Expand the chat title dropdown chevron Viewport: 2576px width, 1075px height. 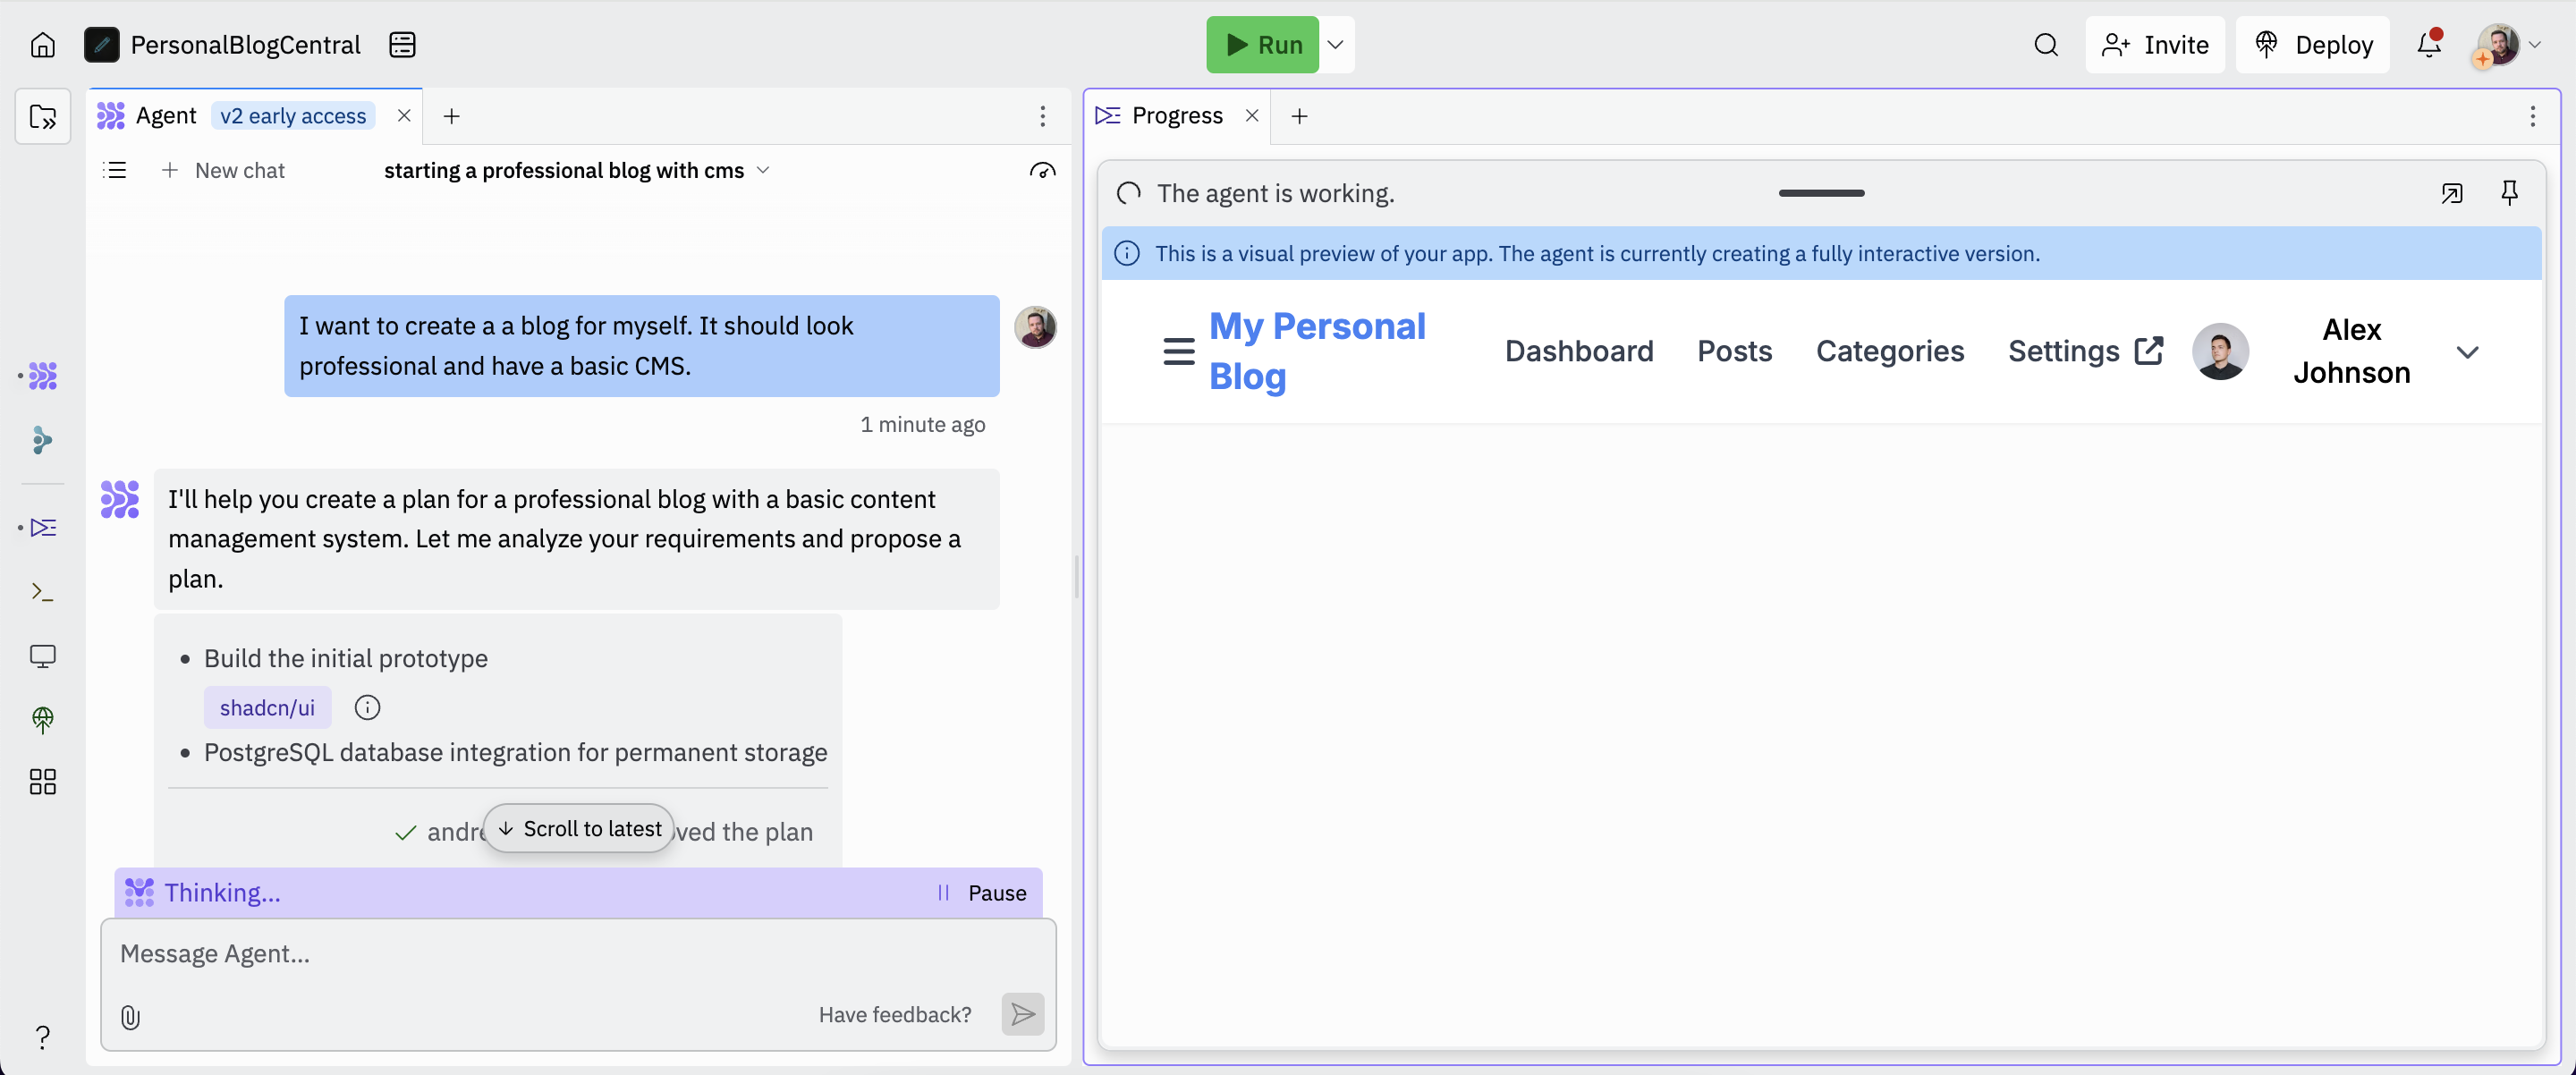763,171
